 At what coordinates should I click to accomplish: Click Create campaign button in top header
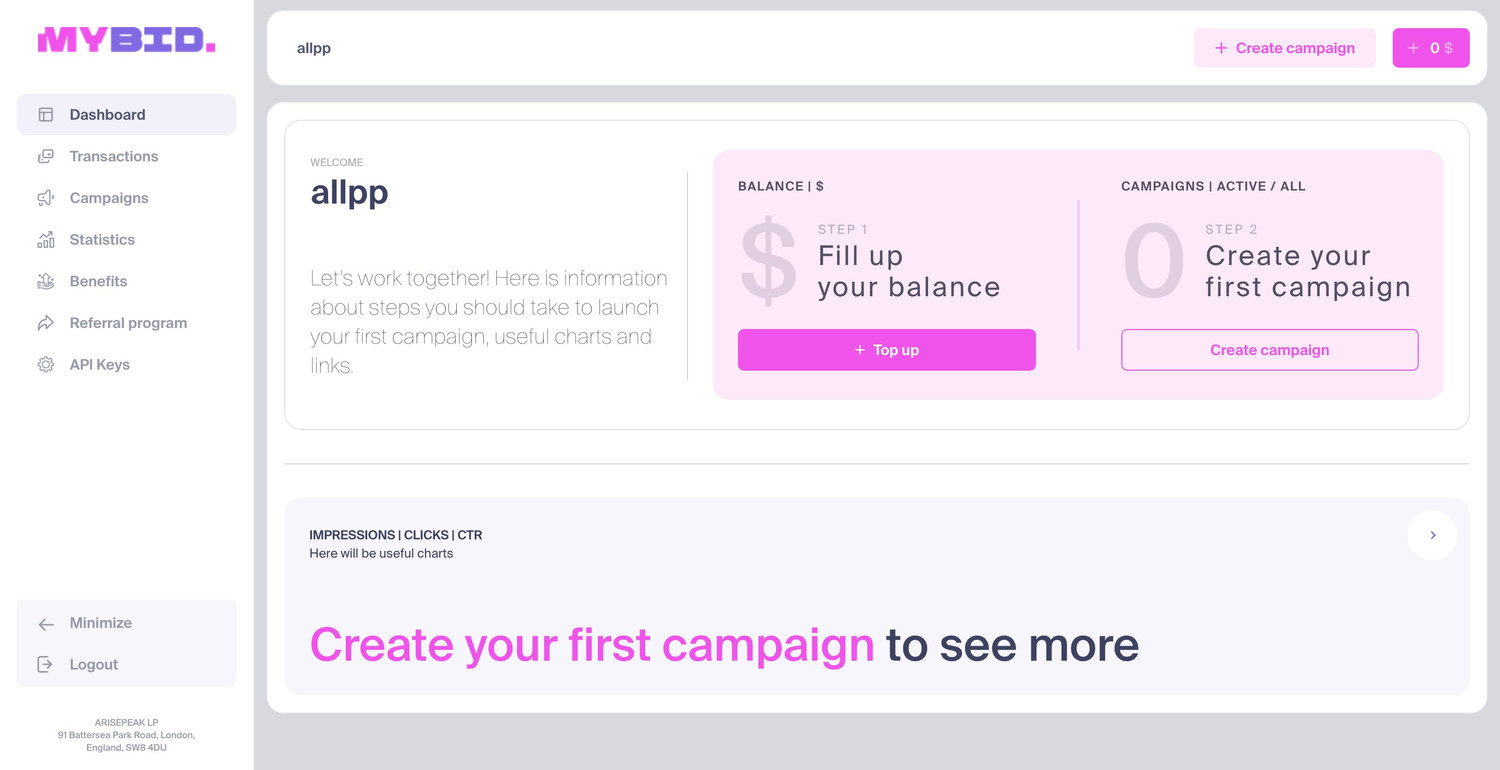click(1284, 48)
